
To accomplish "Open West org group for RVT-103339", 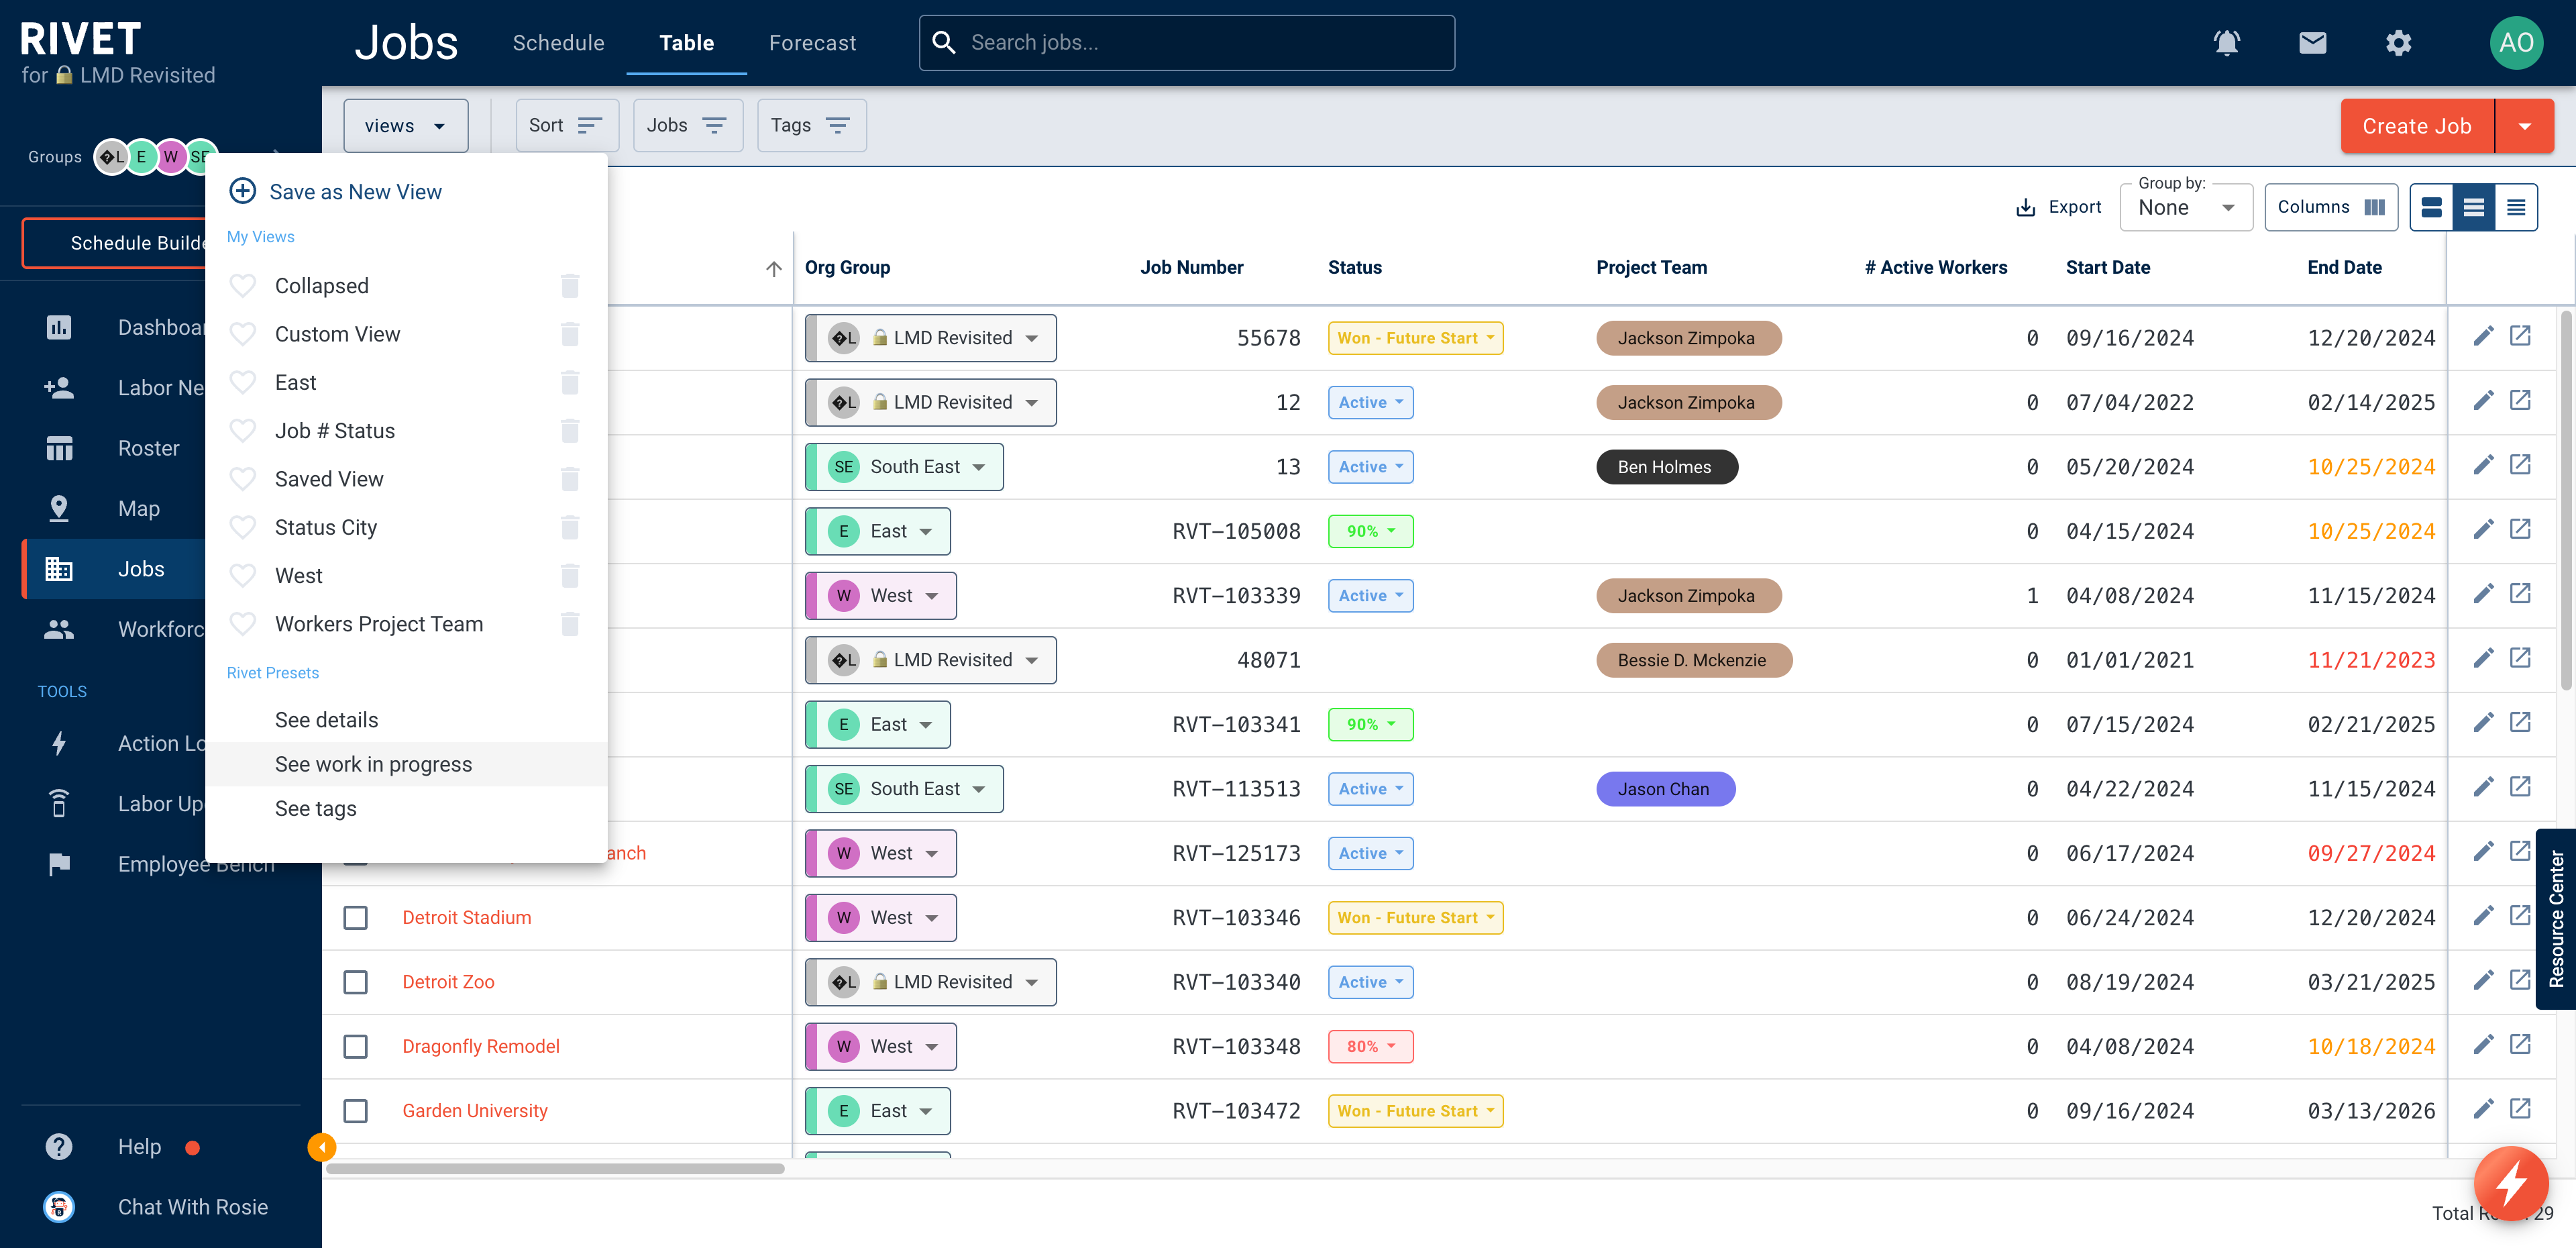I will 881,596.
